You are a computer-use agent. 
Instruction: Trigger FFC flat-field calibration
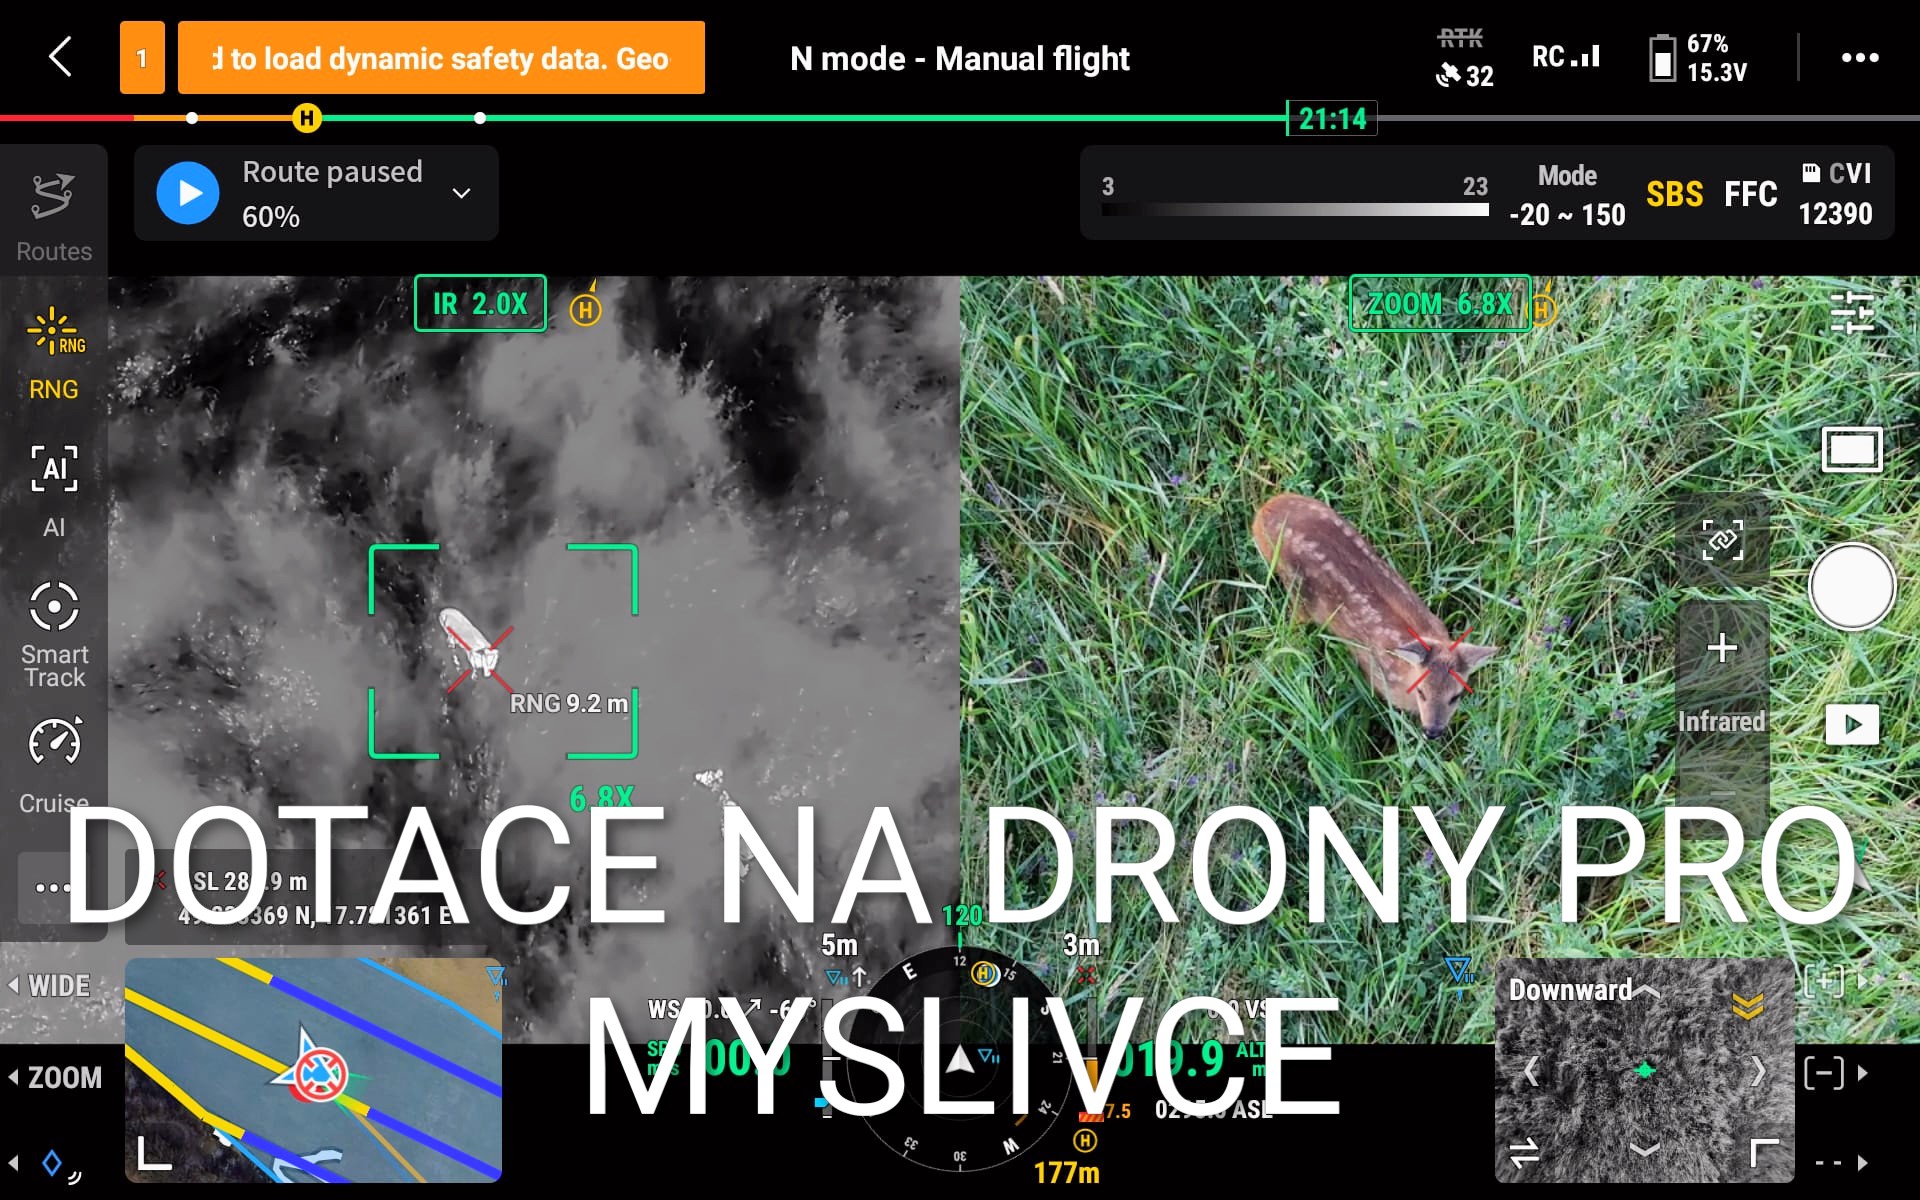pyautogui.click(x=1750, y=194)
